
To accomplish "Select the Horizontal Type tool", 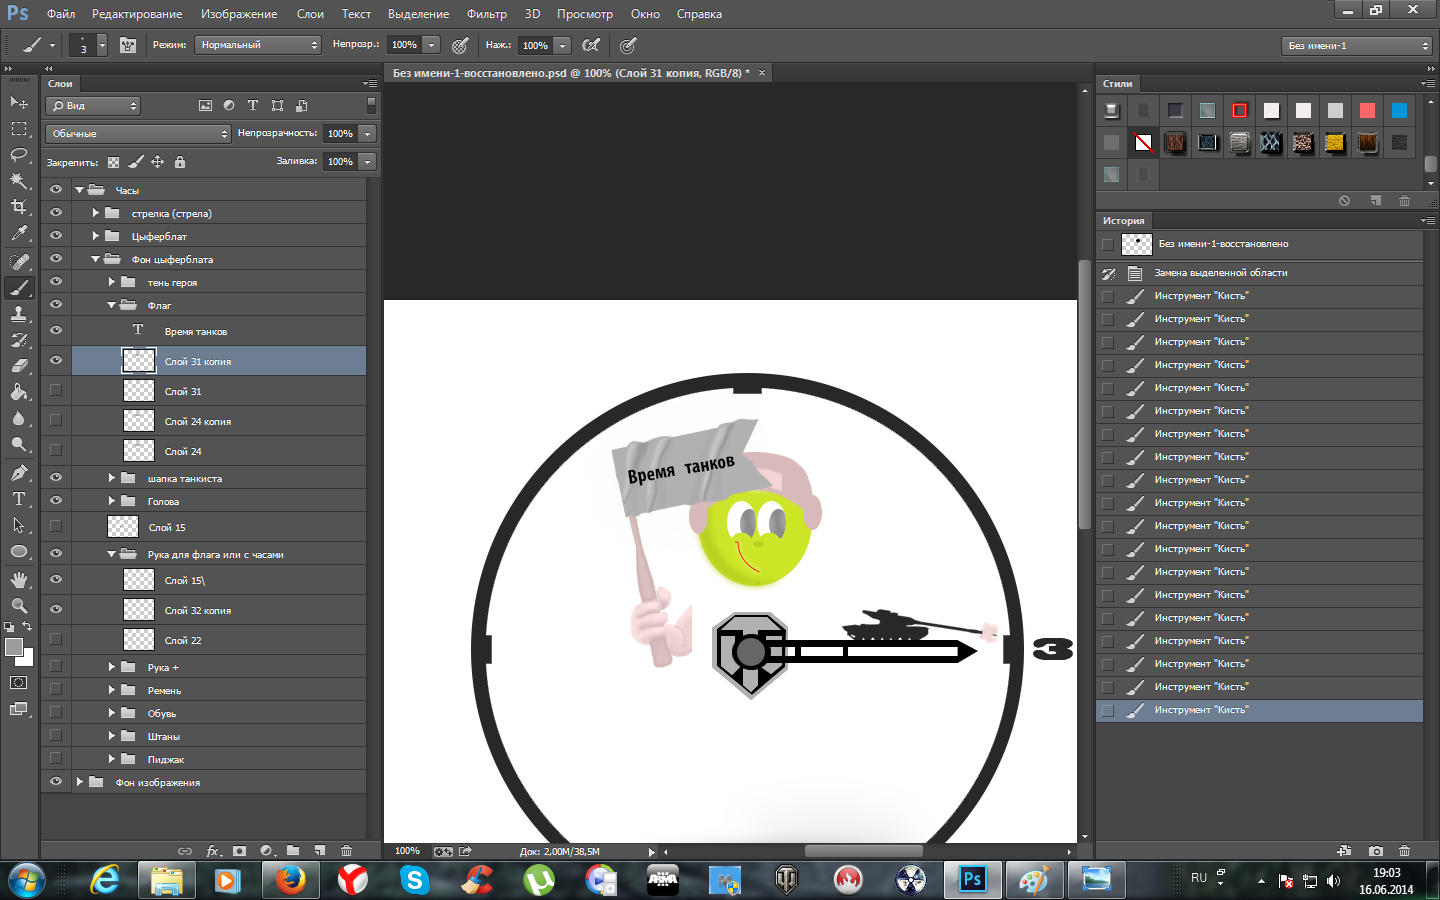I will pyautogui.click(x=19, y=499).
